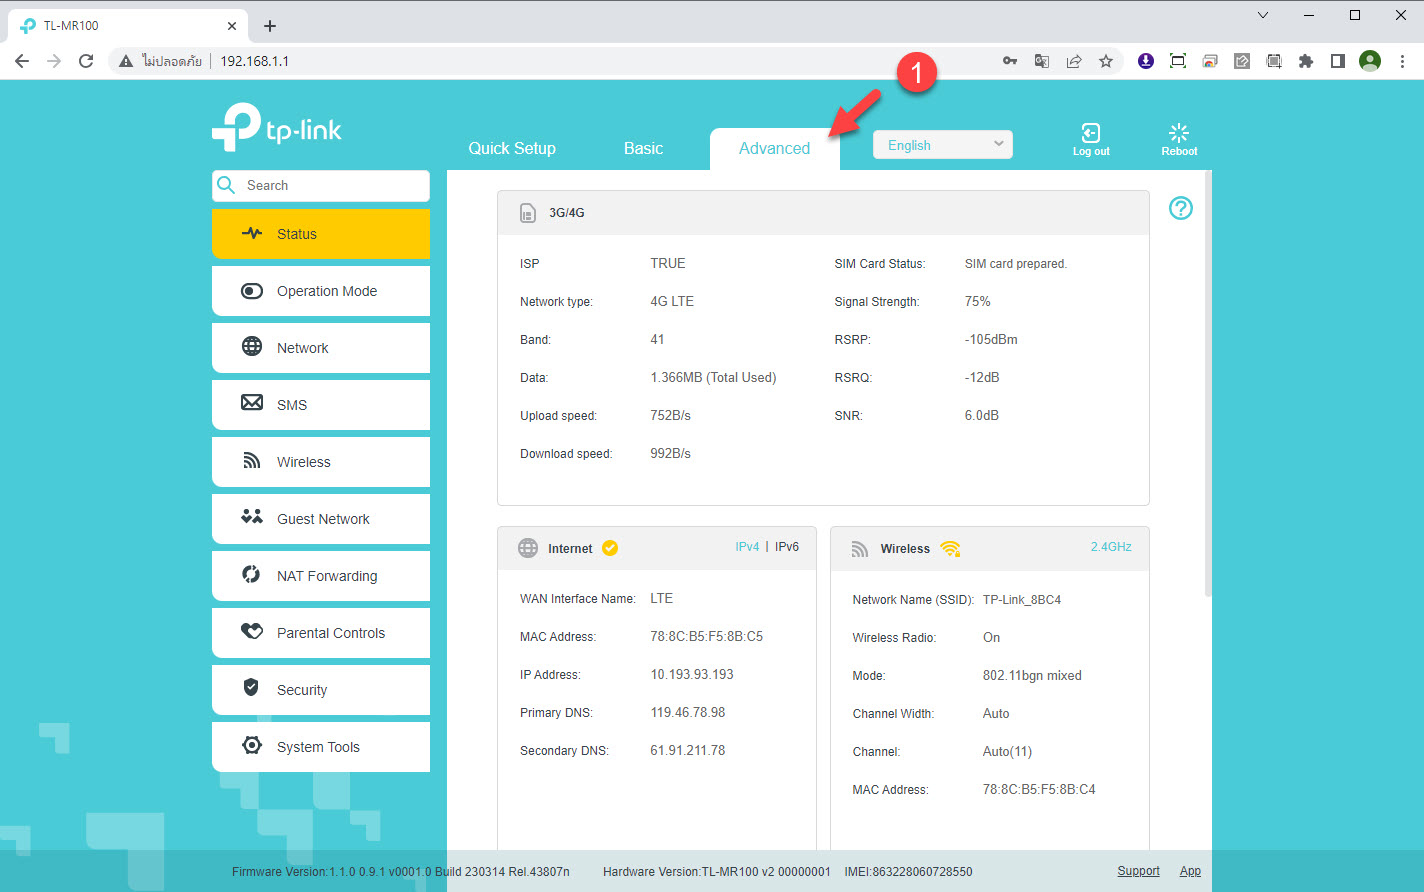Select the Advanced tab
This screenshot has width=1424, height=892.
775,148
